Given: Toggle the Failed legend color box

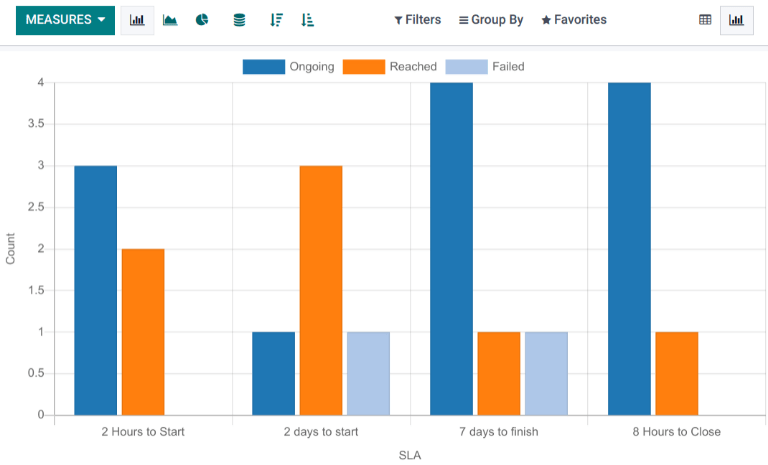Looking at the screenshot, I should coord(466,67).
